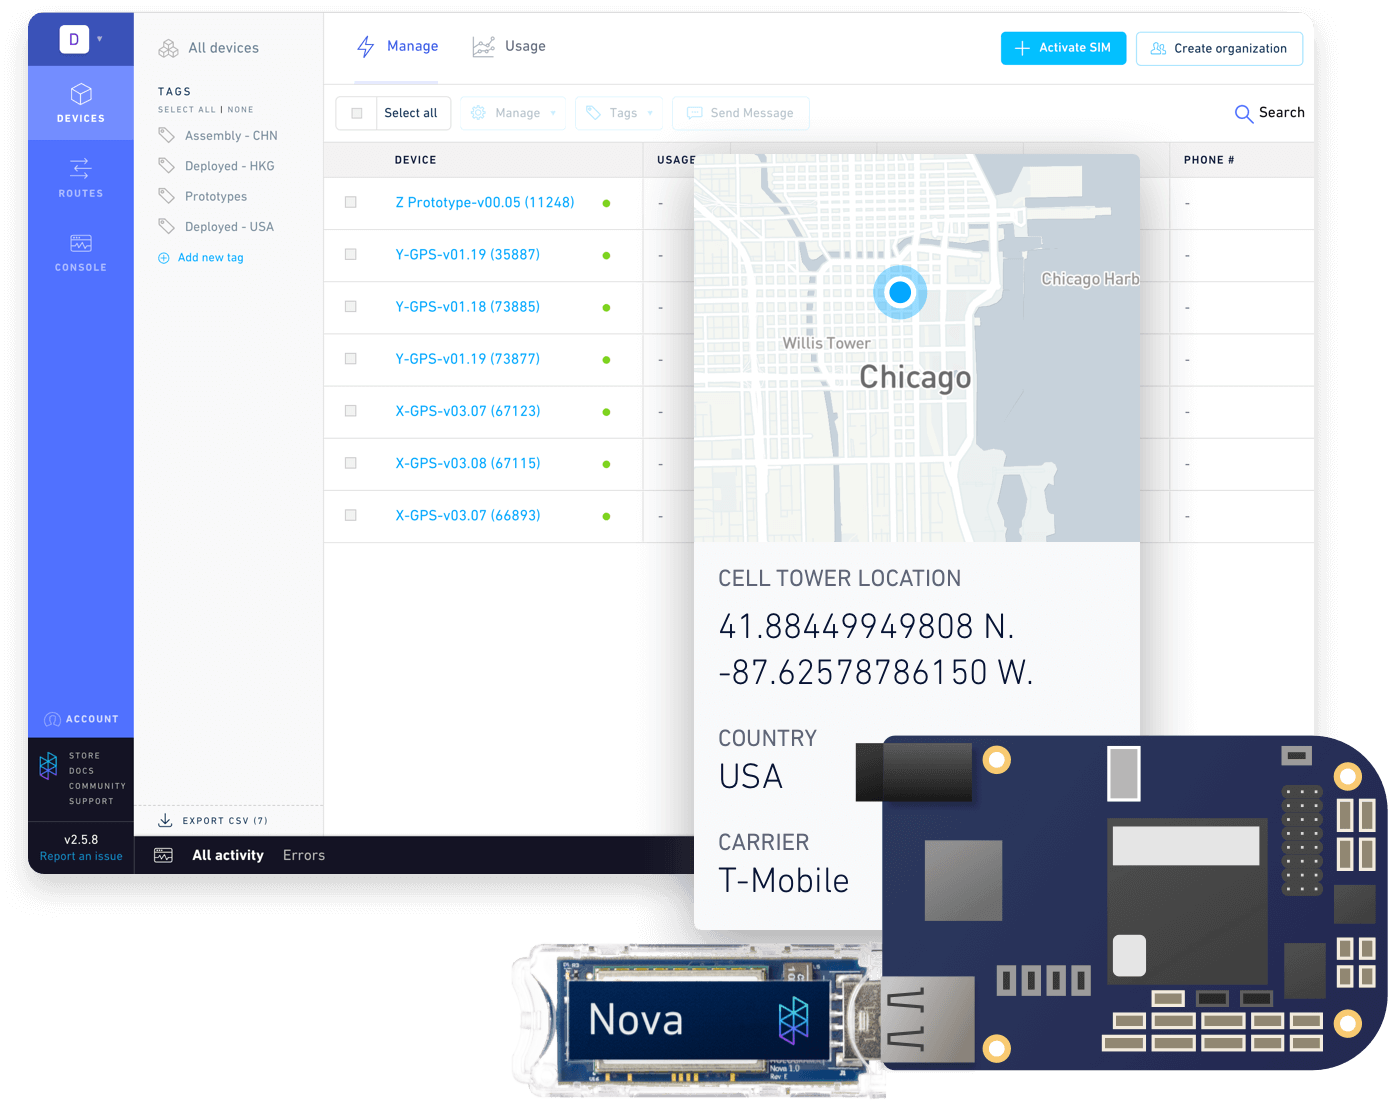Check the X-GPS-v03.07 (66893) row

350,515
